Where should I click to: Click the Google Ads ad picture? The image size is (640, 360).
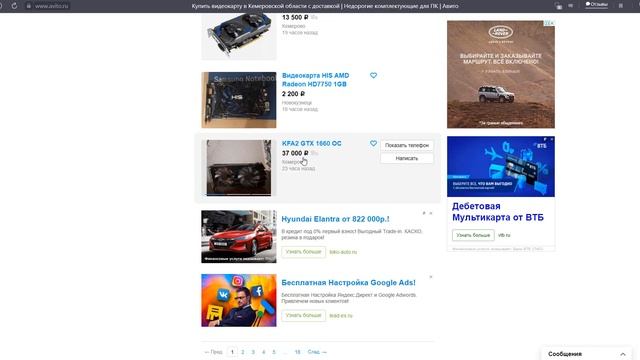pos(239,300)
